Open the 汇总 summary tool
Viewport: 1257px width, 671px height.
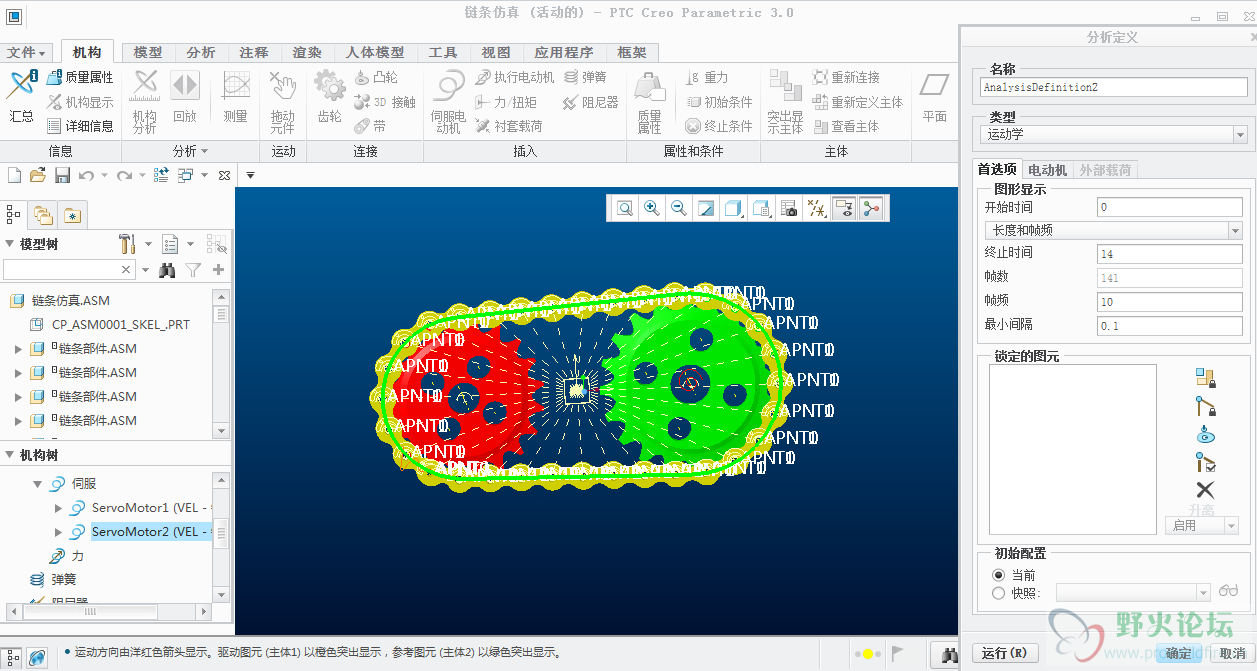coord(21,96)
